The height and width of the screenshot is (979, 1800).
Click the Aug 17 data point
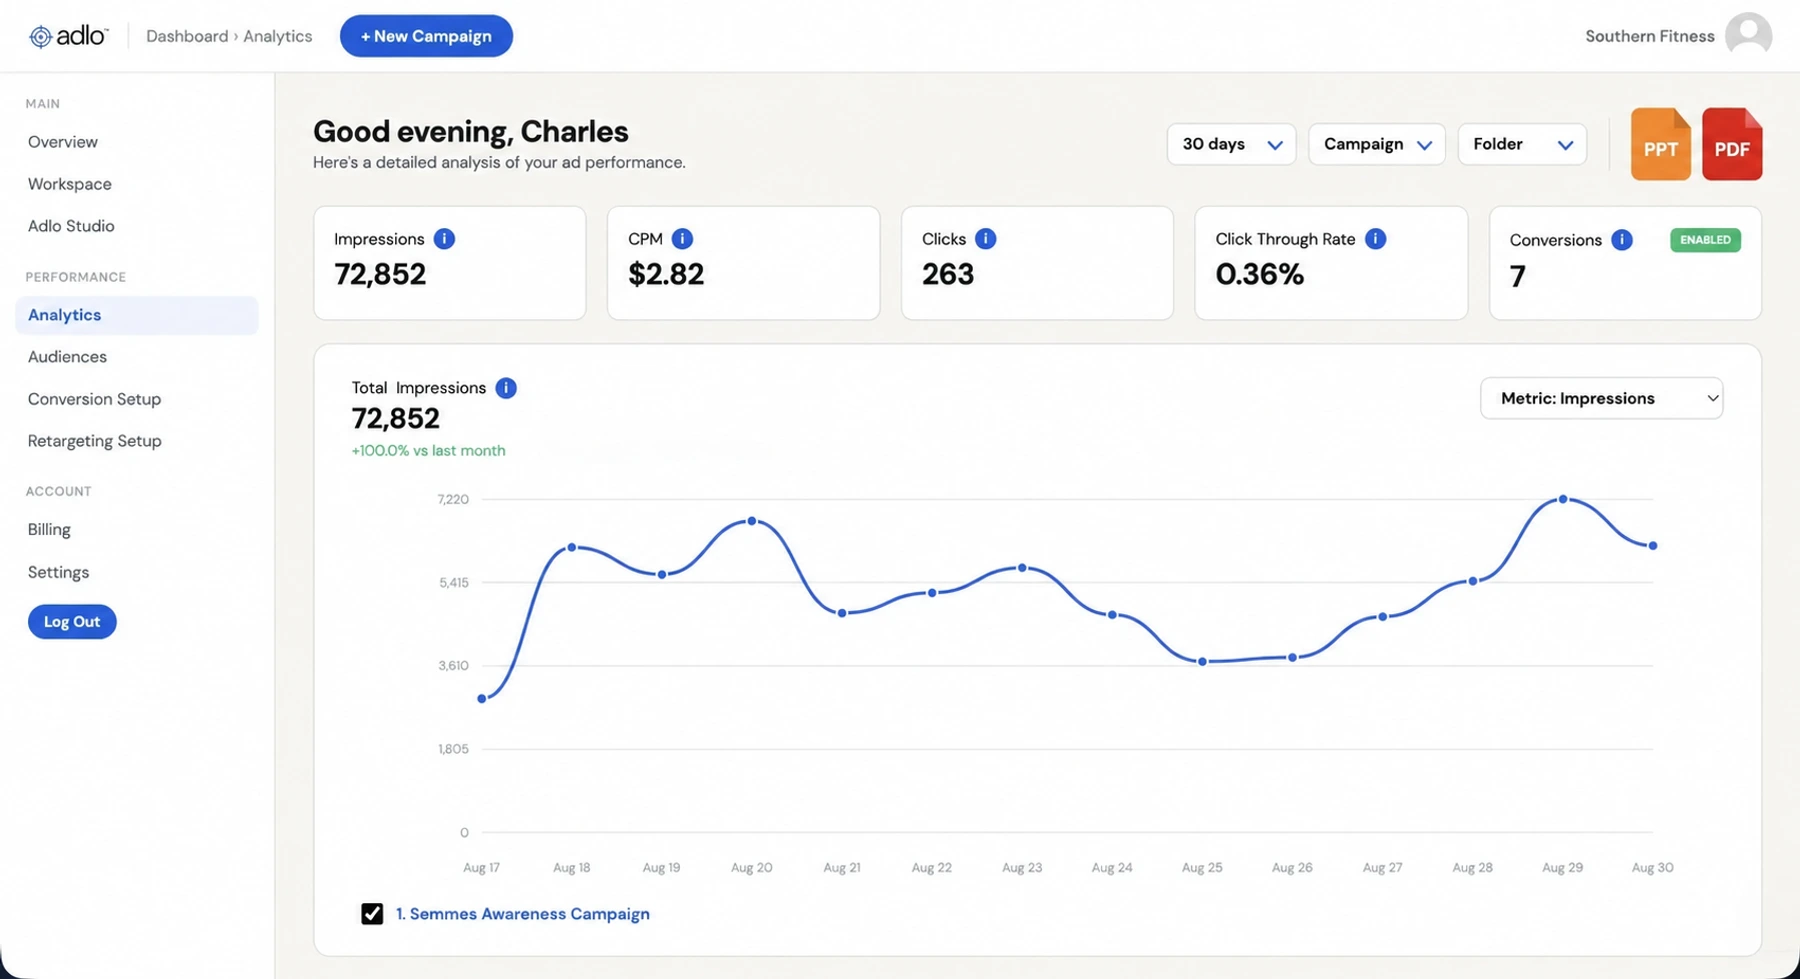tap(482, 699)
